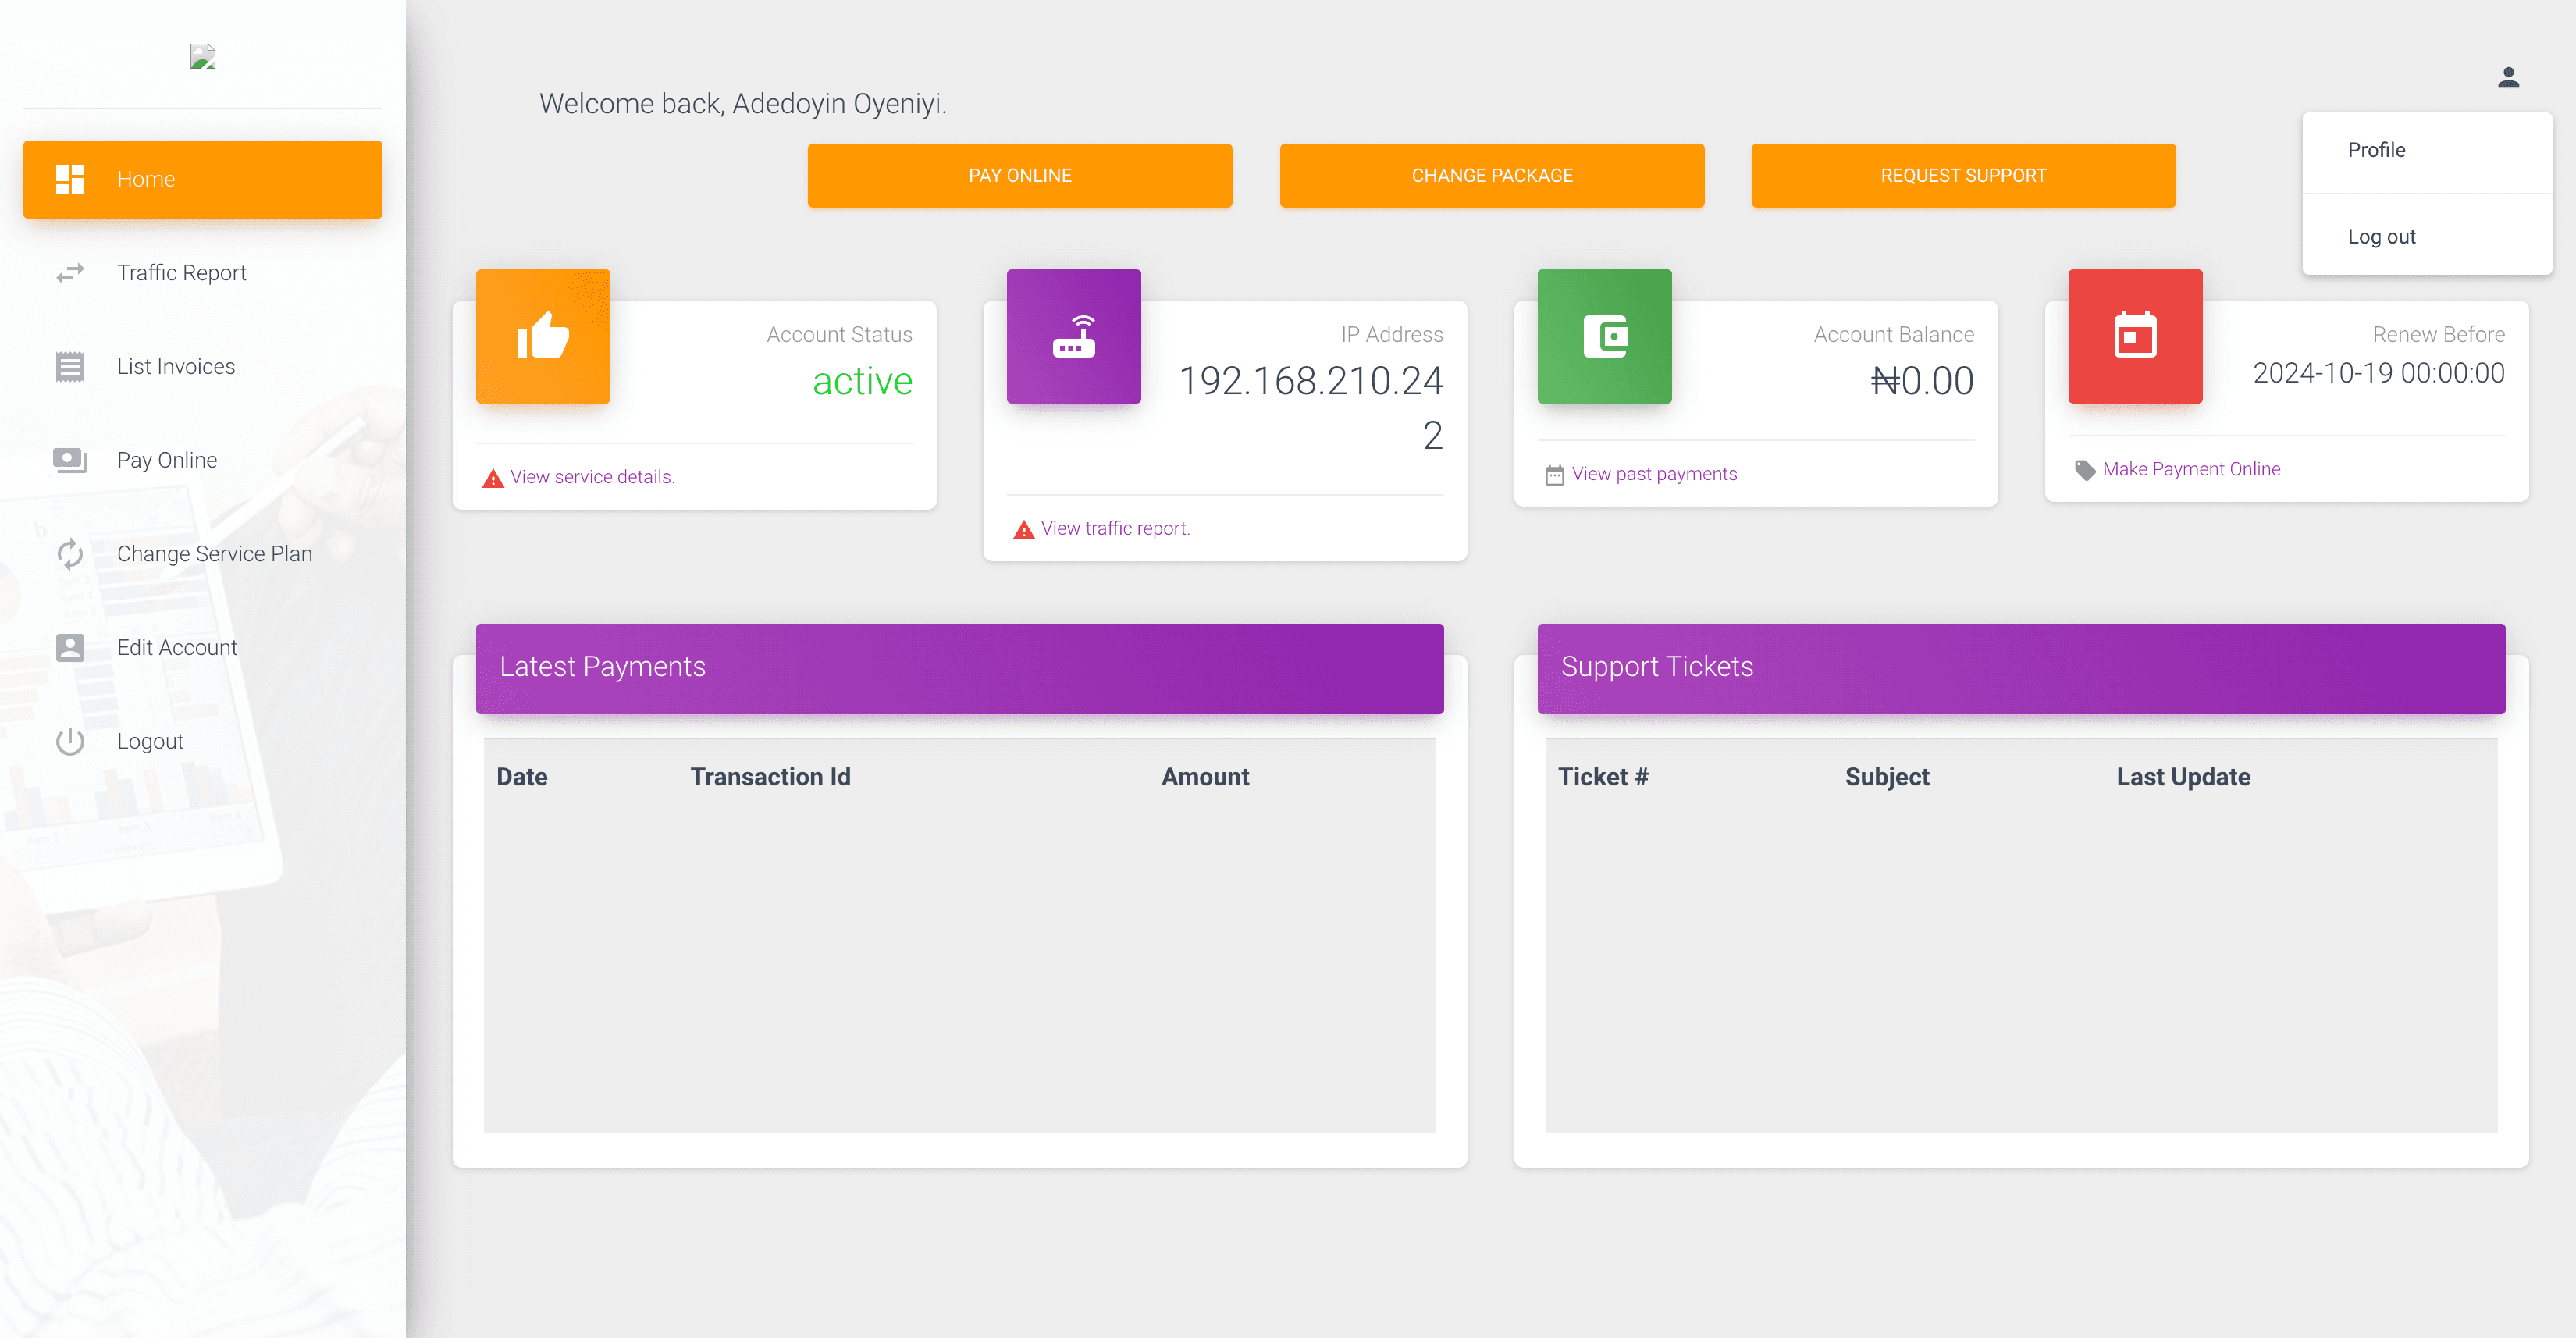Click the Change Service Plan refresh icon

pos(70,554)
